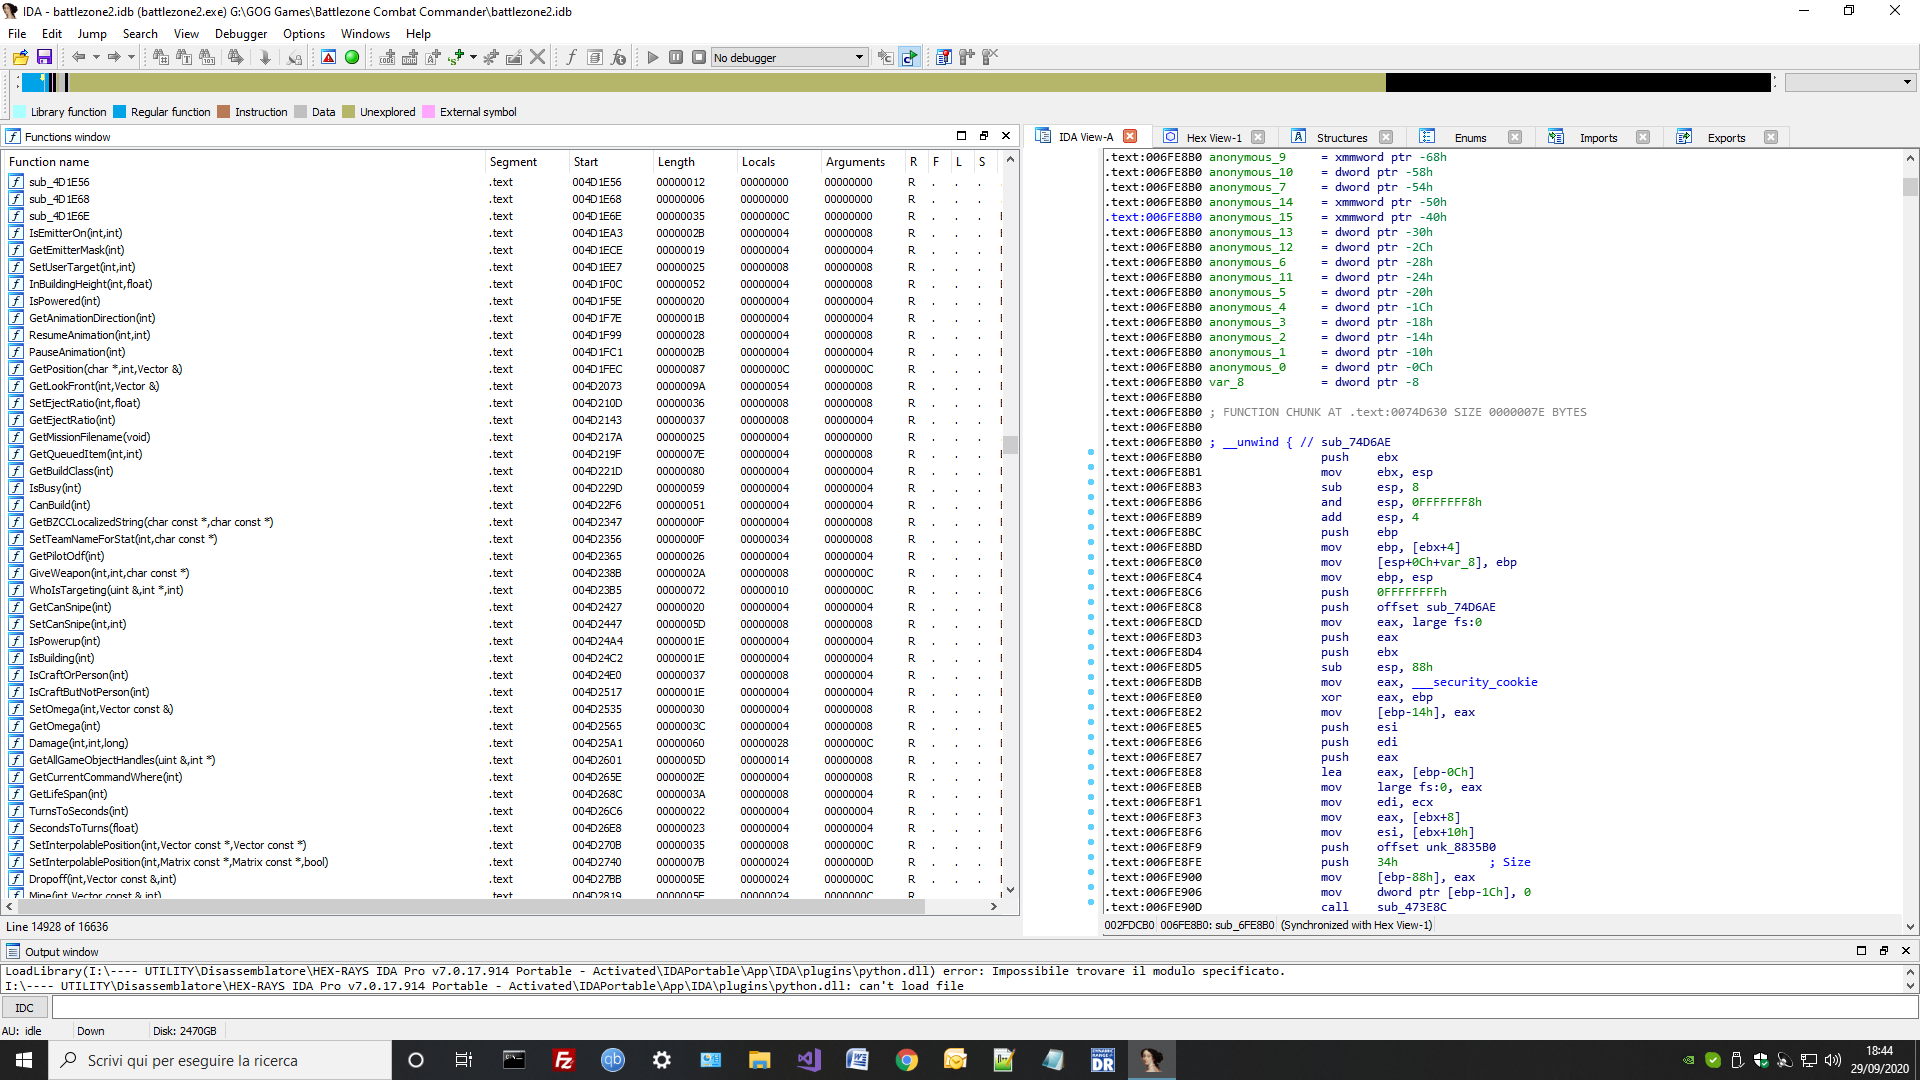Click the Open file toolbar icon

(20, 58)
